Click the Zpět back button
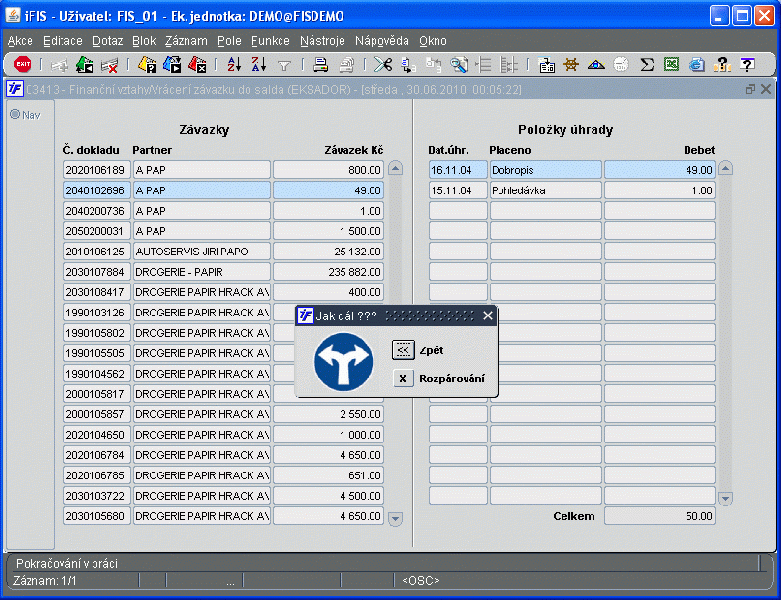Viewport: 781px width, 600px height. [x=403, y=350]
